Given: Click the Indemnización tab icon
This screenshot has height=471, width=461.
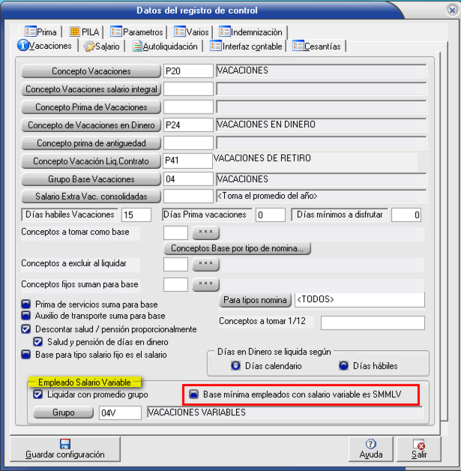Looking at the screenshot, I should 225,32.
